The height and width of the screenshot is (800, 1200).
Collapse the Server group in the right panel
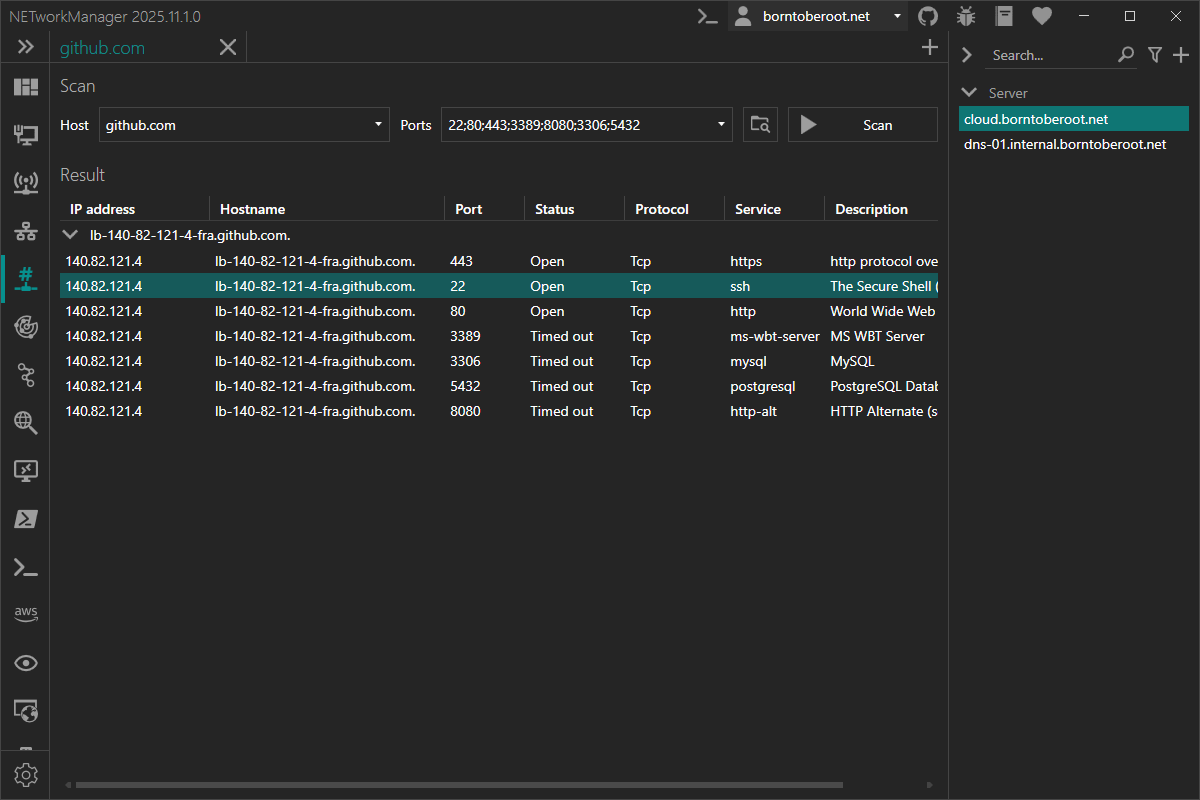coord(967,92)
